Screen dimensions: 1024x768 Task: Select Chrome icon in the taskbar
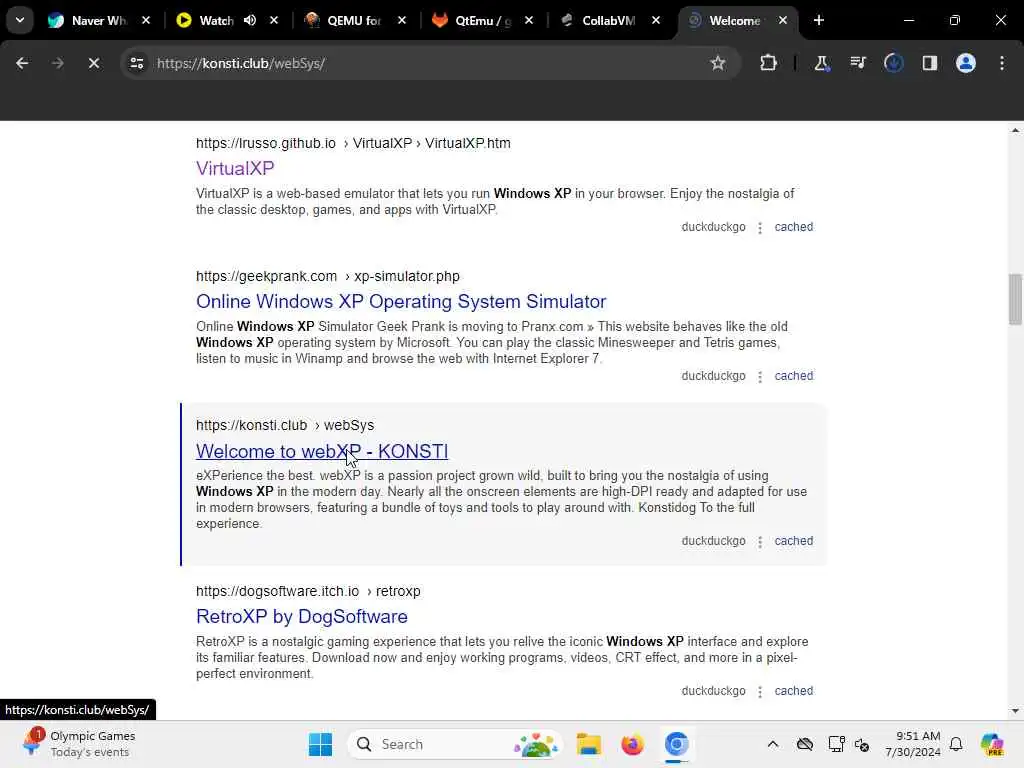click(x=677, y=744)
